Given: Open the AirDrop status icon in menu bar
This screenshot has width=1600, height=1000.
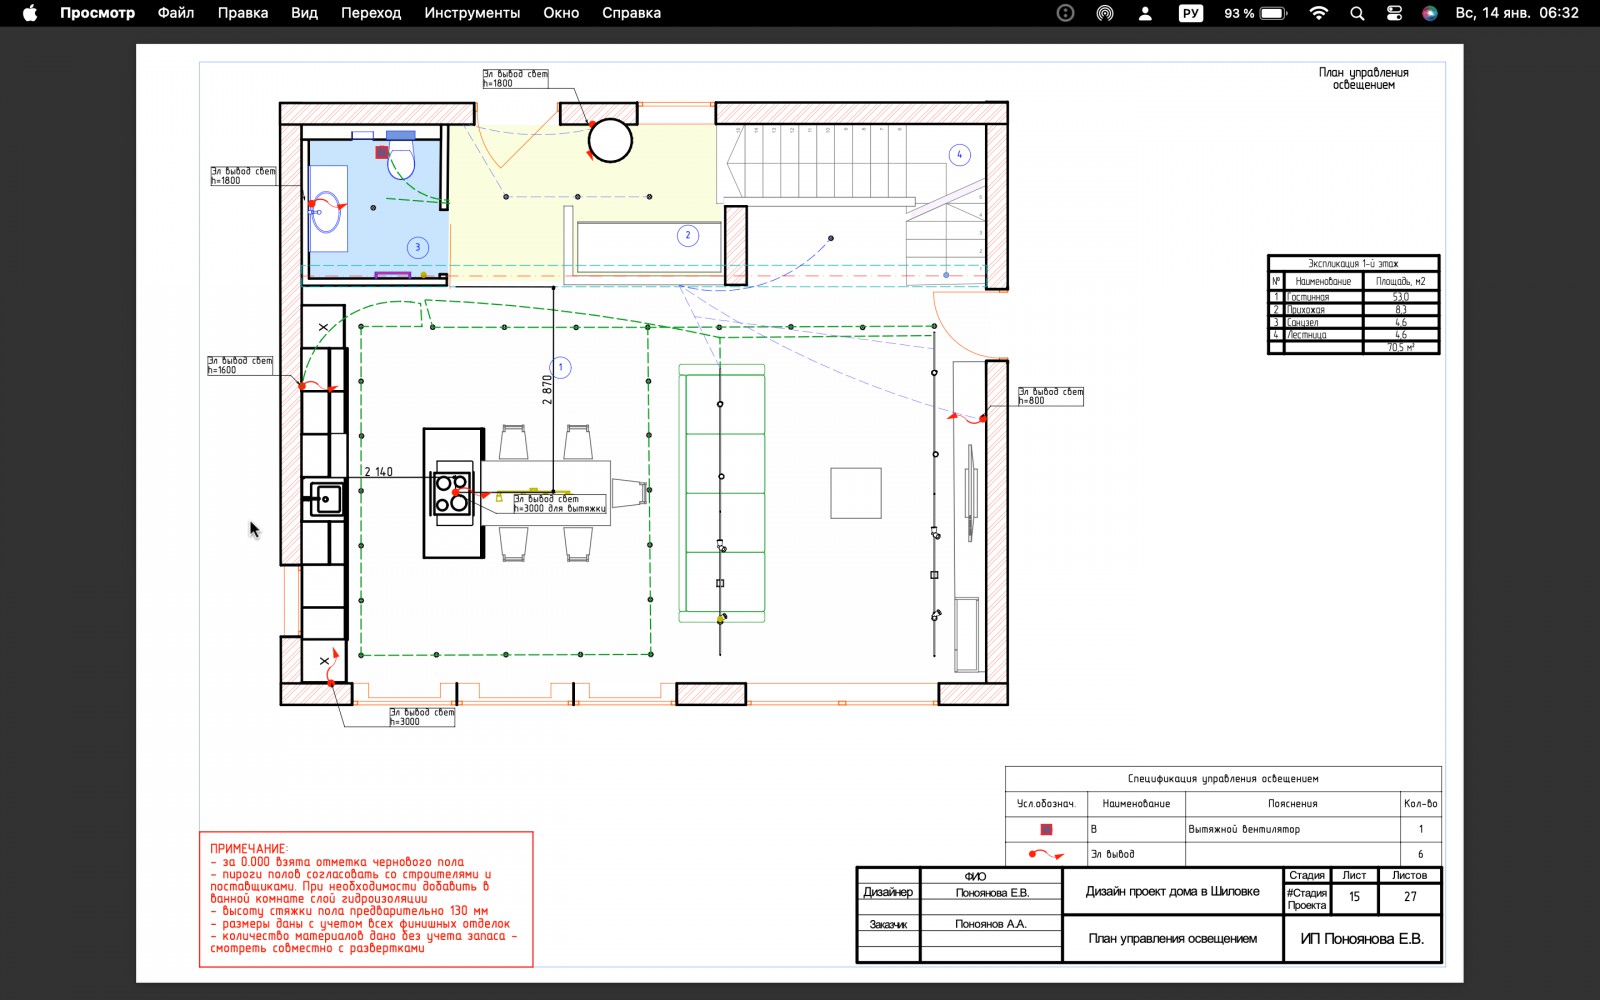Looking at the screenshot, I should point(1105,13).
